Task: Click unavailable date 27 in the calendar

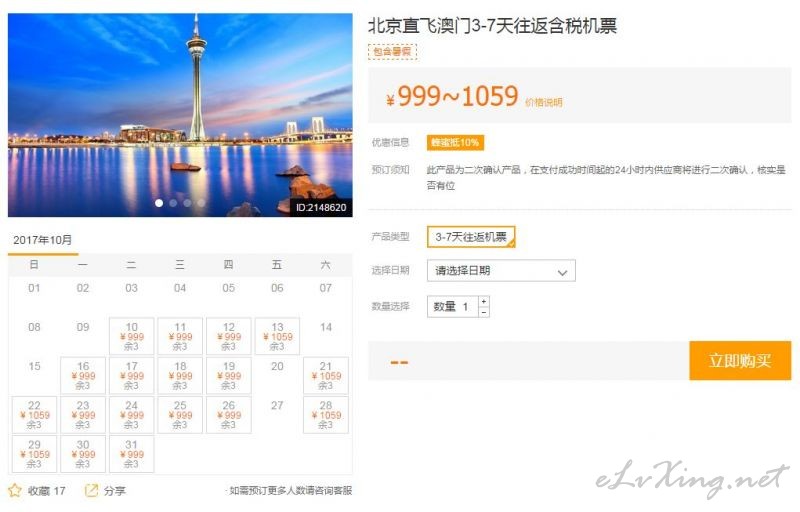Action: [x=277, y=406]
